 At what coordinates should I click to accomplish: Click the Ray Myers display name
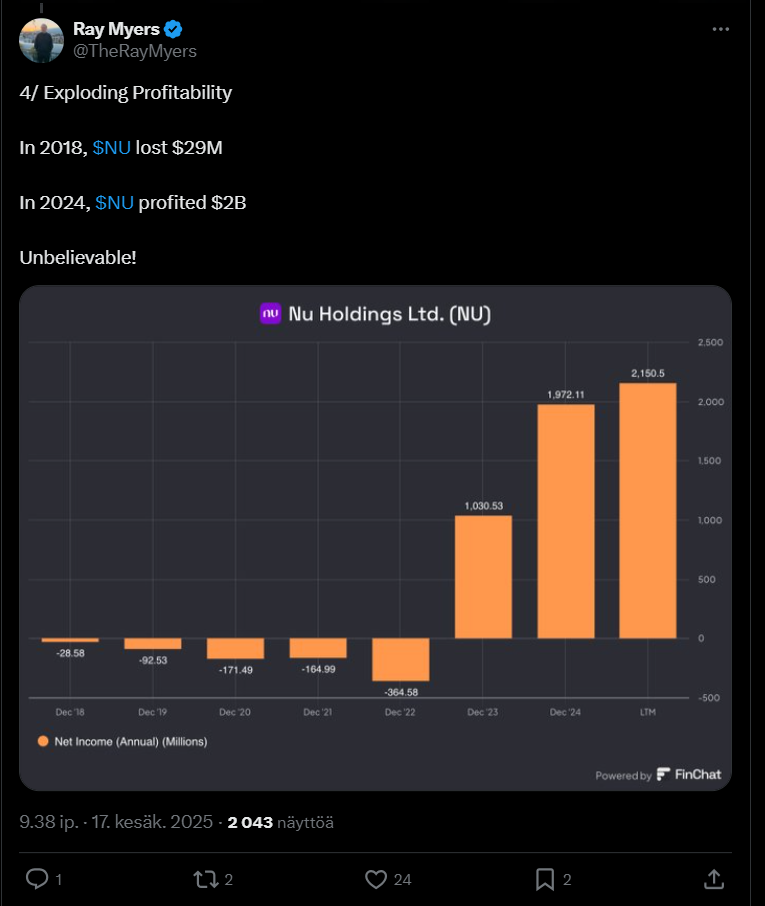[x=116, y=29]
